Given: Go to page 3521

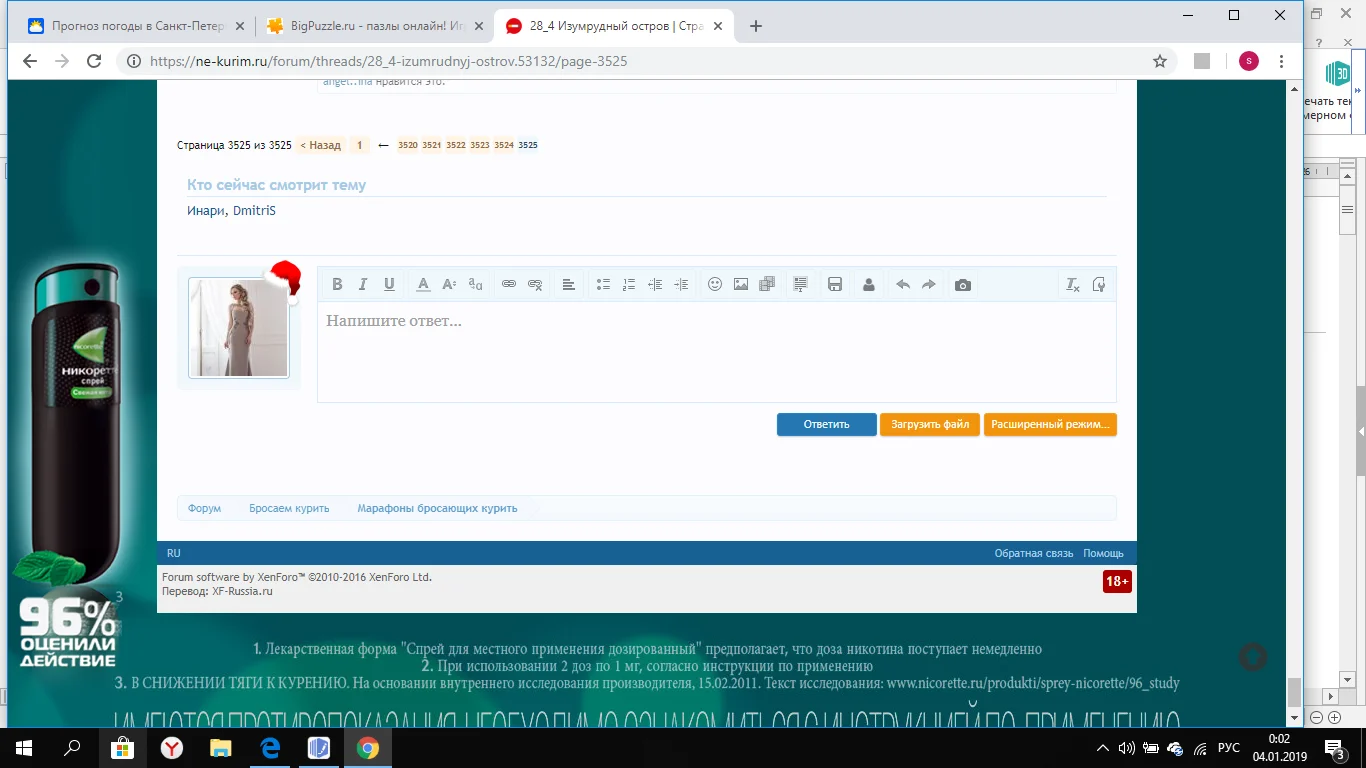Looking at the screenshot, I should pos(432,145).
